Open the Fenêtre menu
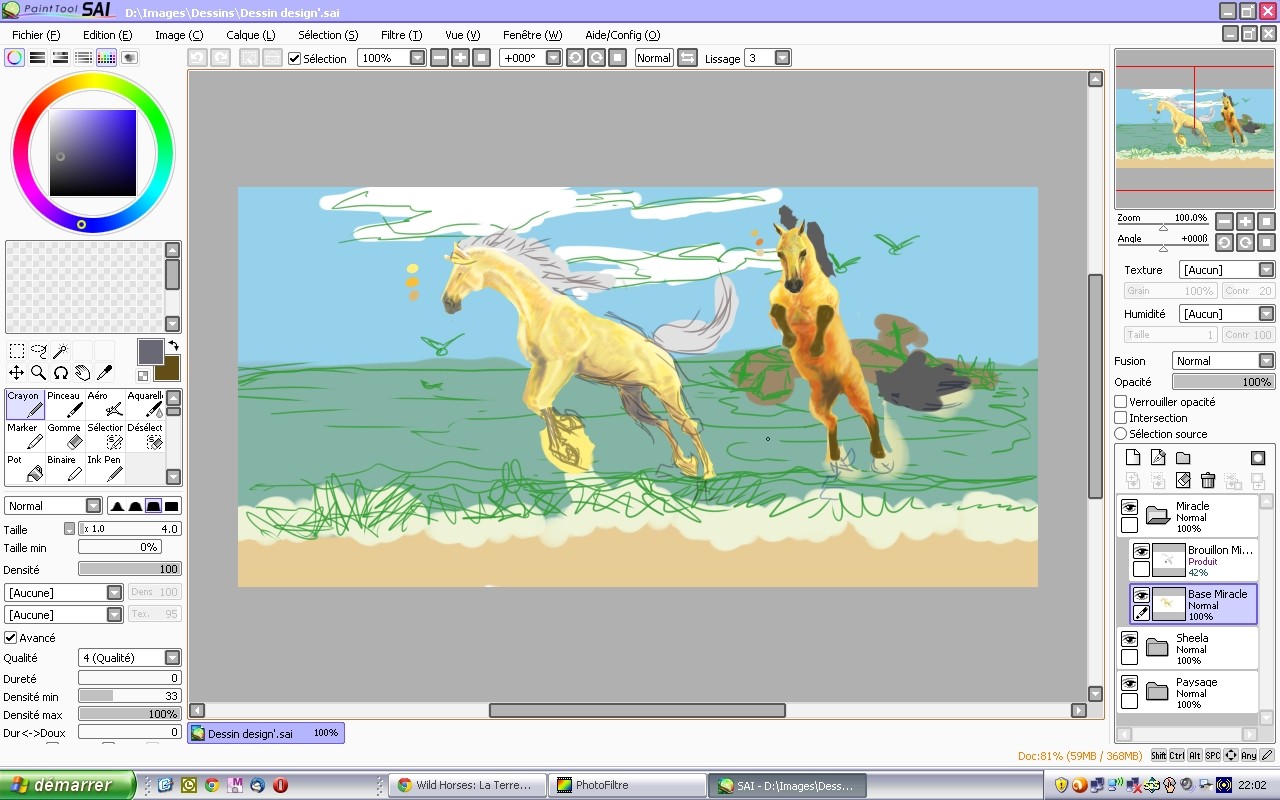Screen dimensions: 1280x800 point(533,35)
